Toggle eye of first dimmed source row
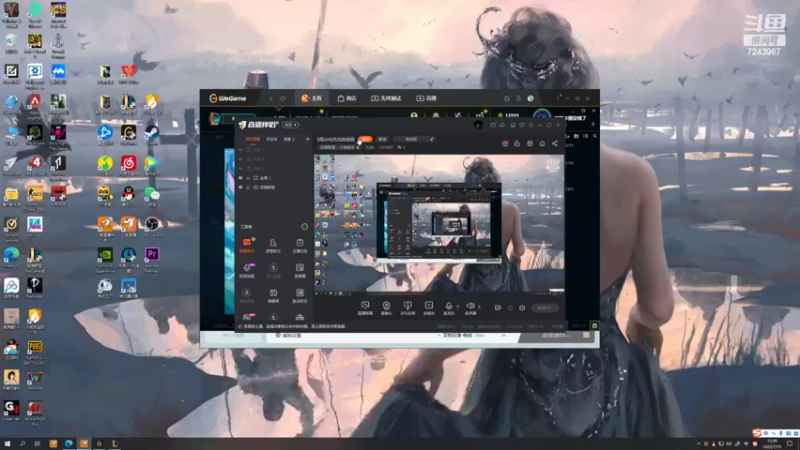The image size is (800, 450). [x=241, y=150]
